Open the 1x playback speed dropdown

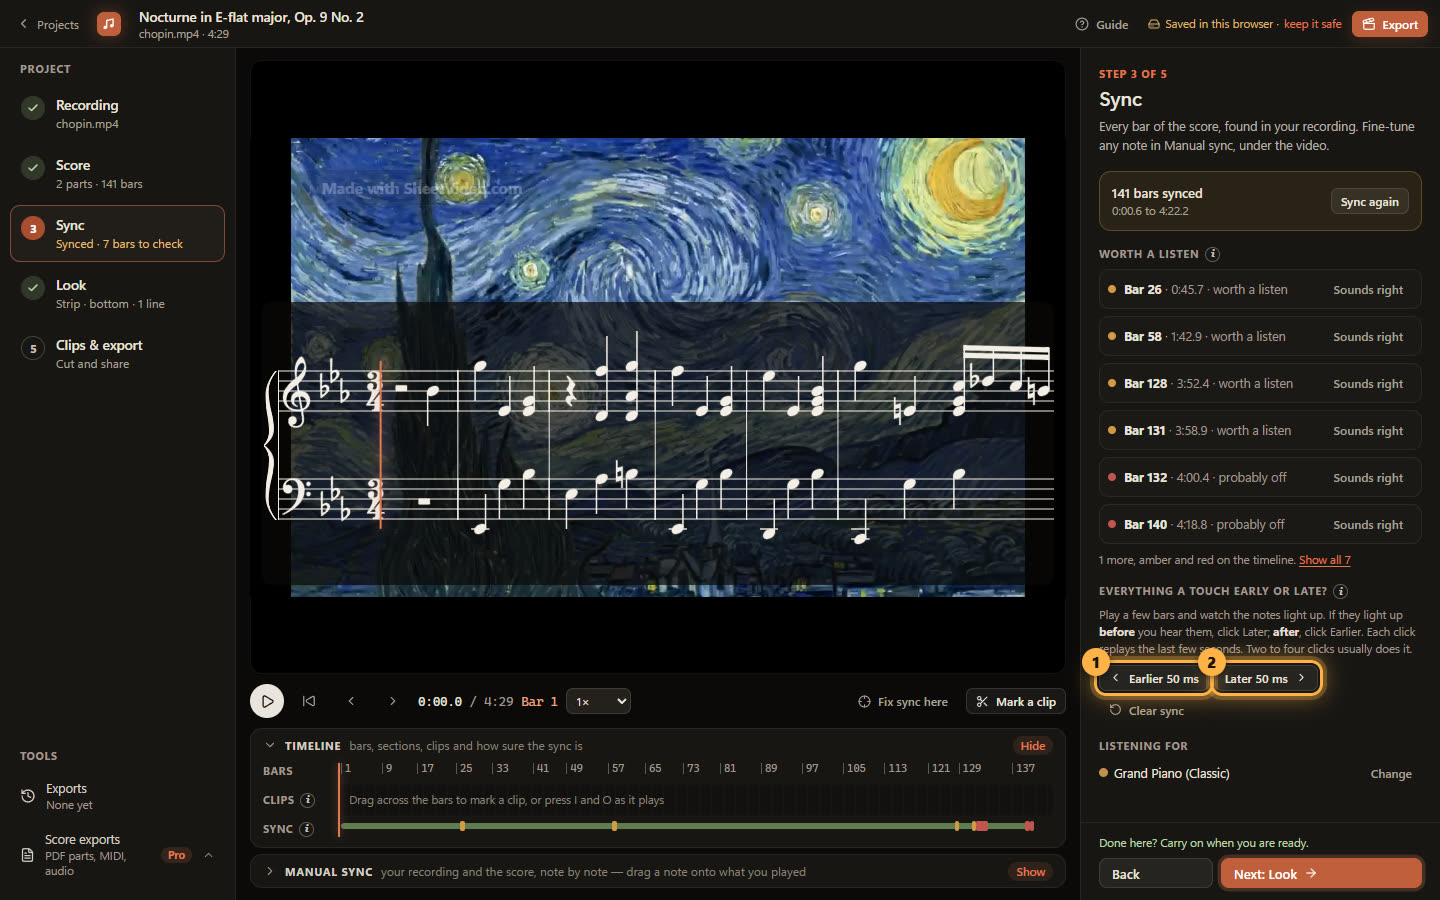[x=598, y=701]
